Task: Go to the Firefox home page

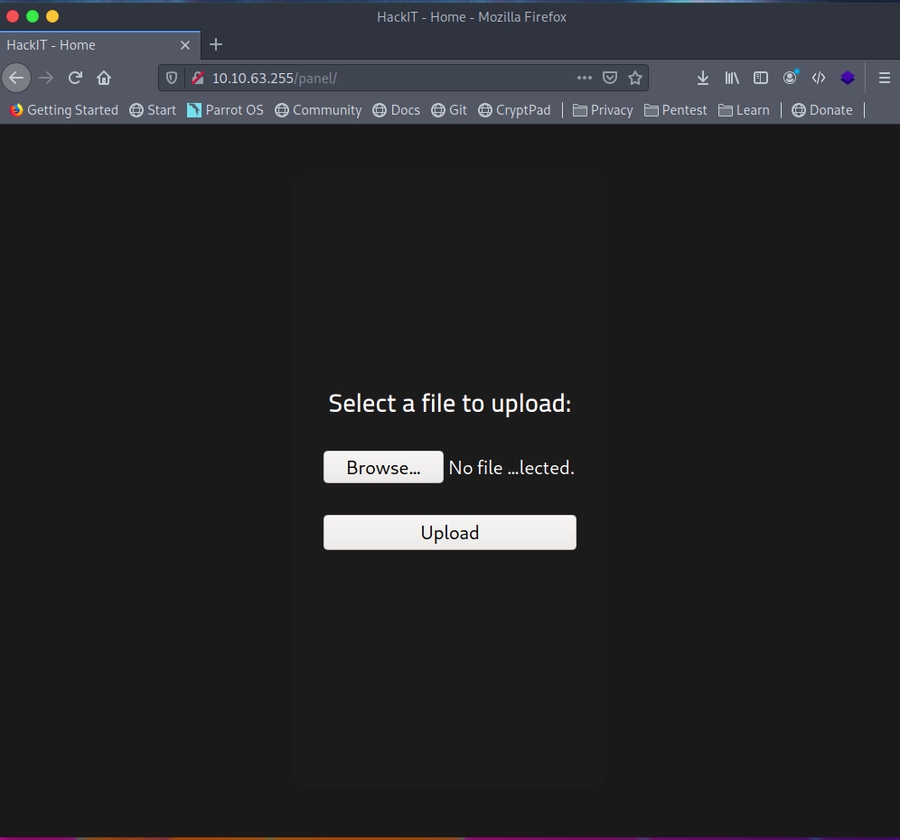Action: pos(104,78)
